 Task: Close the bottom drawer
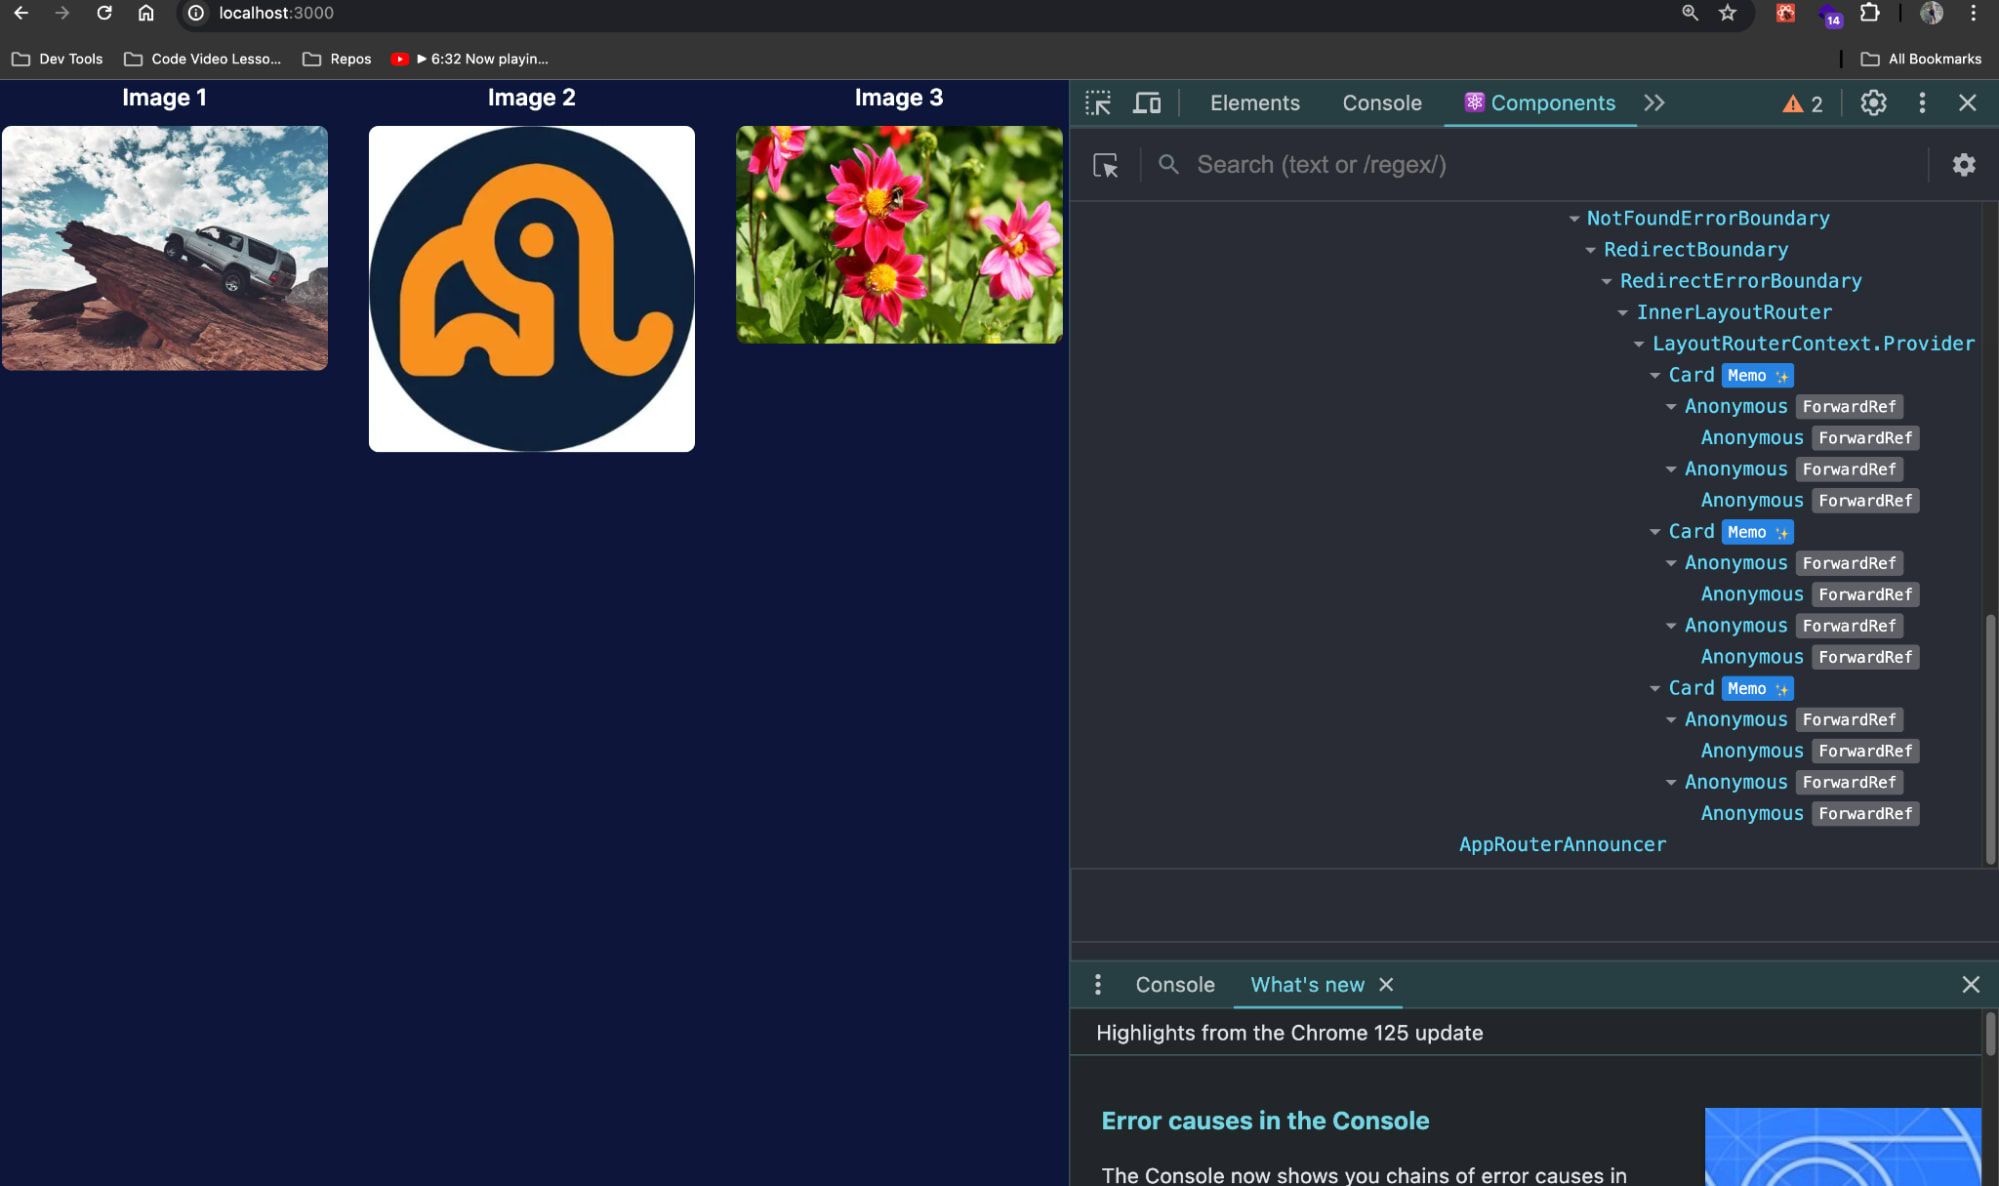click(1971, 985)
